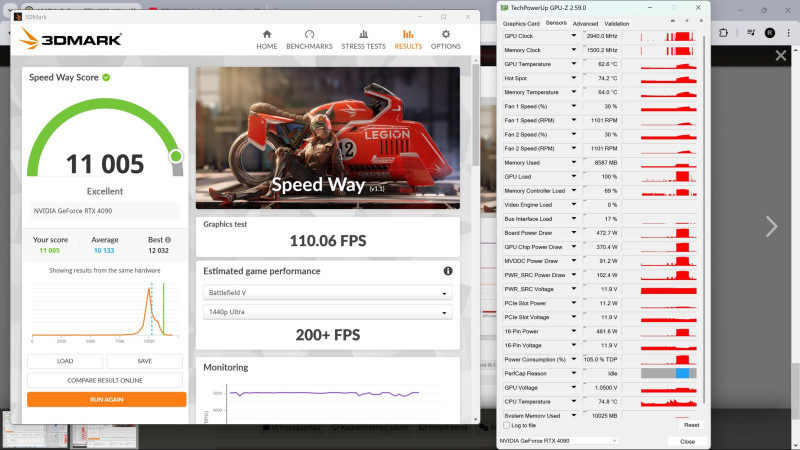Open 3DMark OPTIONS gear

[445, 40]
